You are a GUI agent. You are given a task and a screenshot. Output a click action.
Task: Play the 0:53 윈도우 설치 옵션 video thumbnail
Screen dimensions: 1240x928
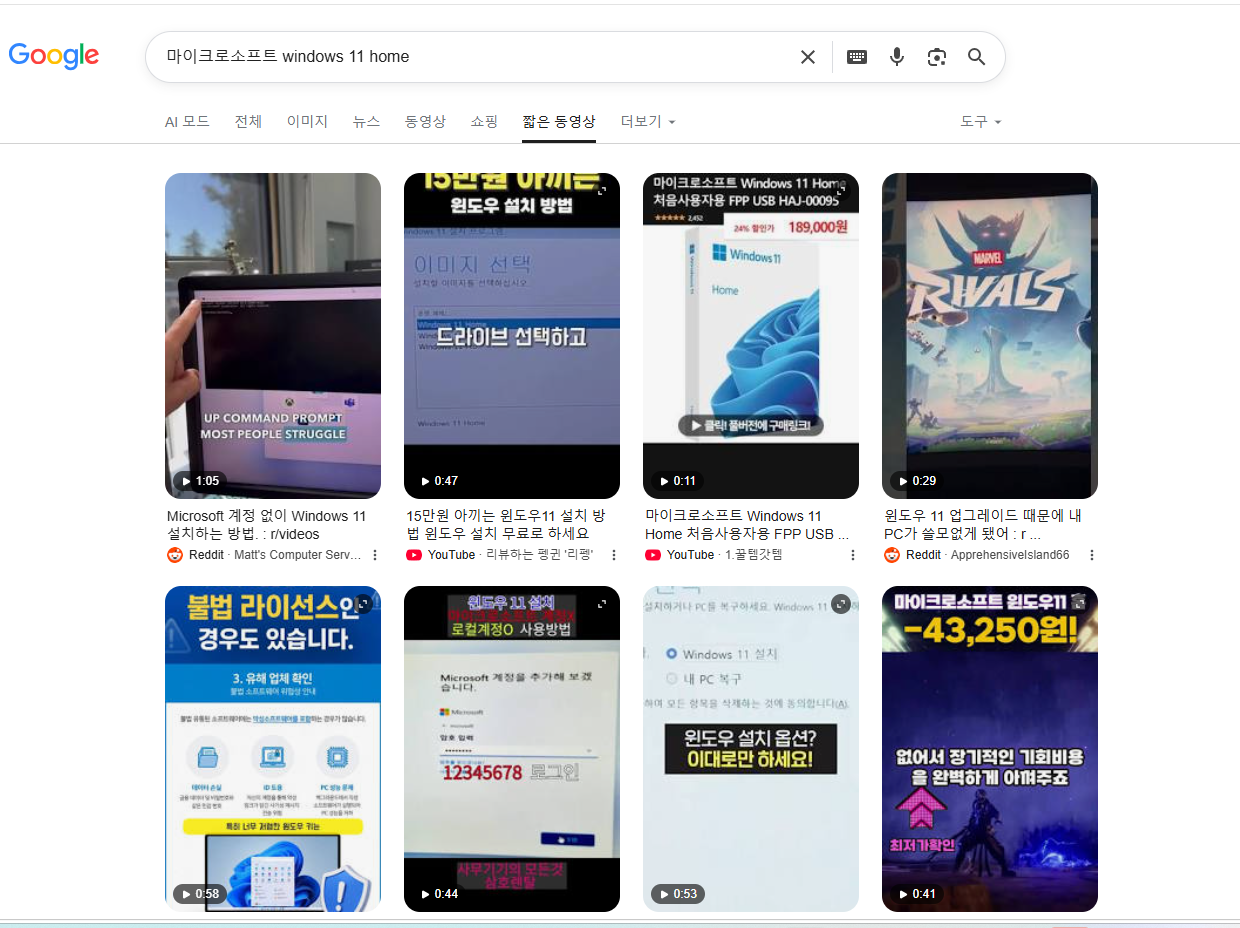tap(751, 749)
